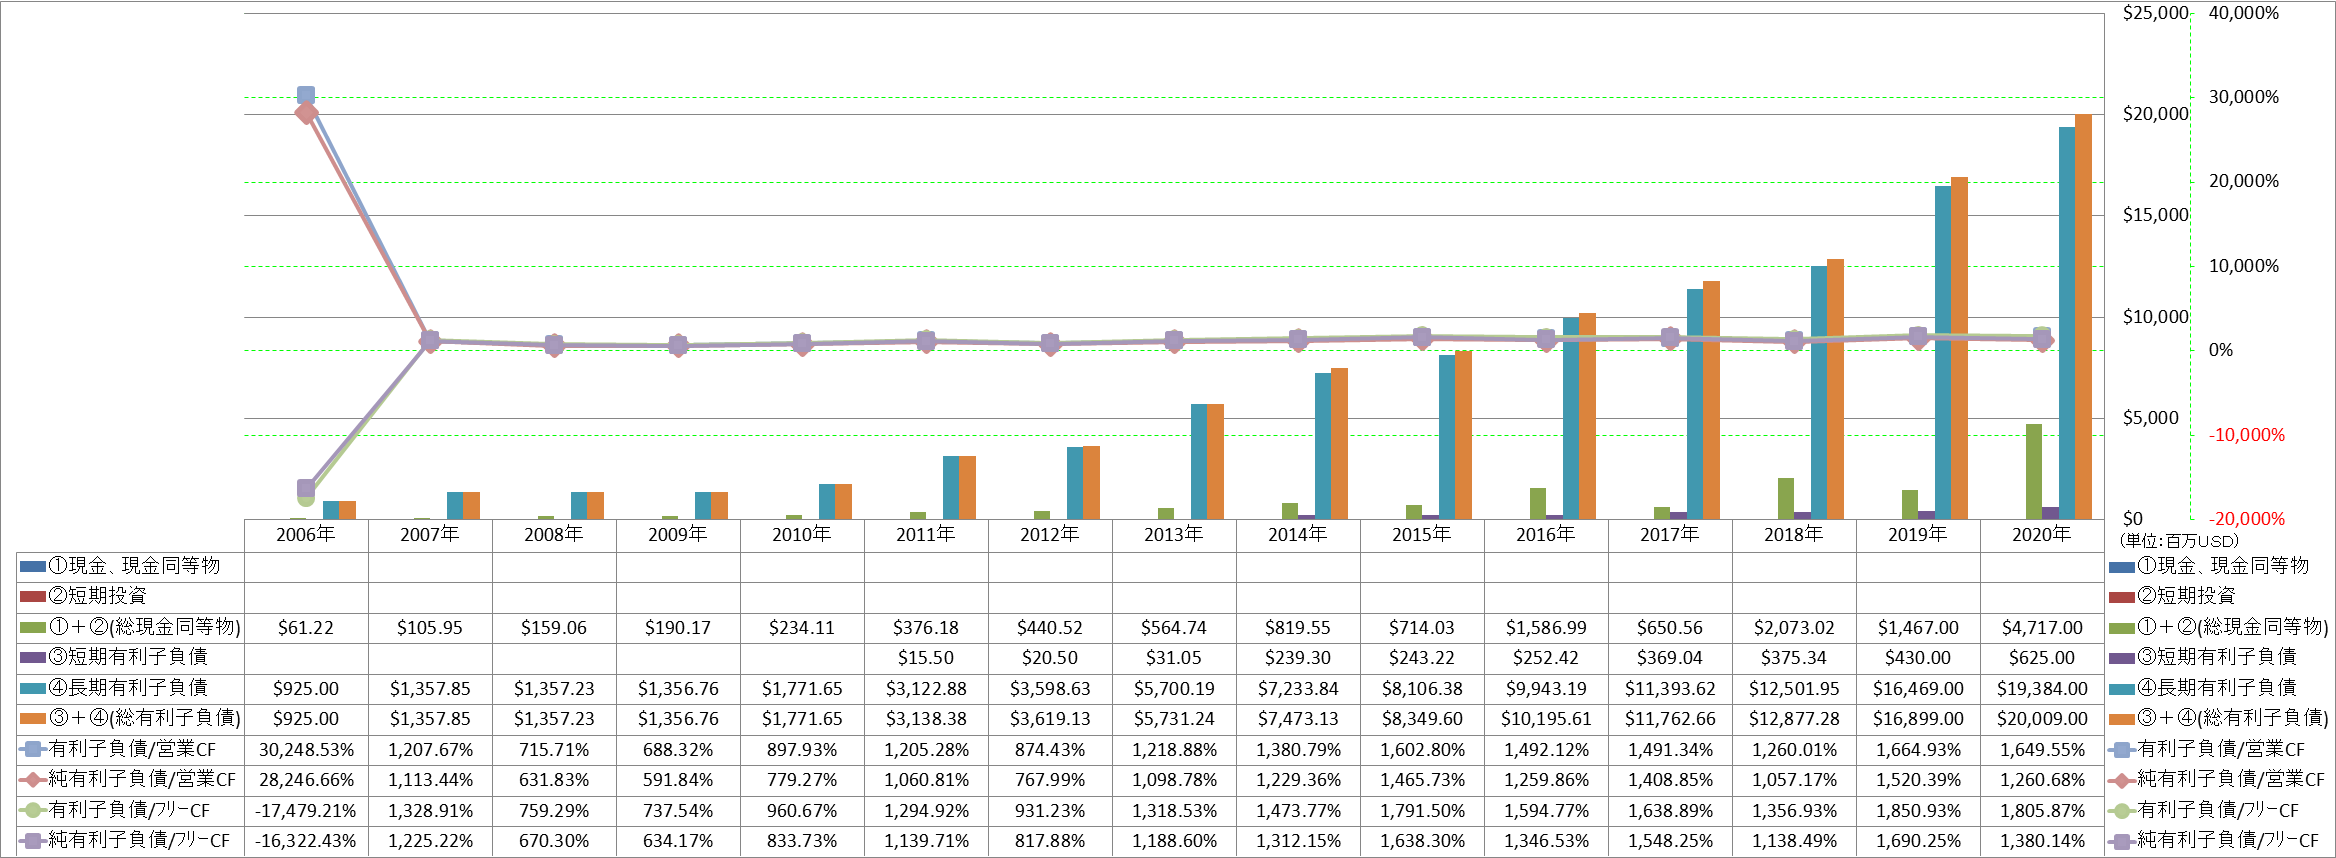This screenshot has width=2336, height=858.
Task: Click the left row label ②短期投資
Action: pos(97,596)
